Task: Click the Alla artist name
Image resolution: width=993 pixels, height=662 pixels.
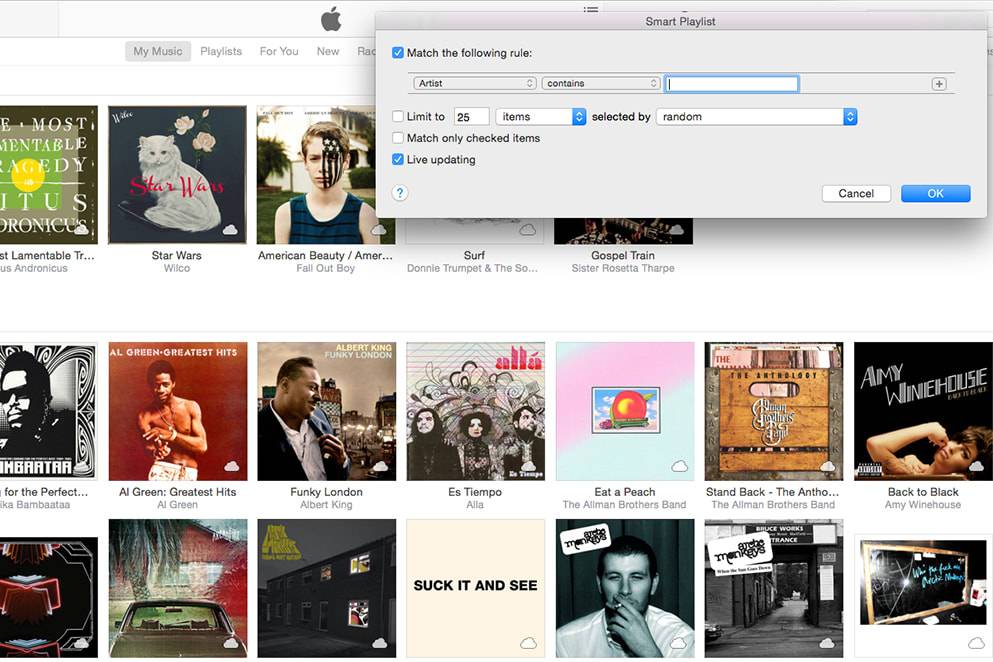Action: coord(475,505)
